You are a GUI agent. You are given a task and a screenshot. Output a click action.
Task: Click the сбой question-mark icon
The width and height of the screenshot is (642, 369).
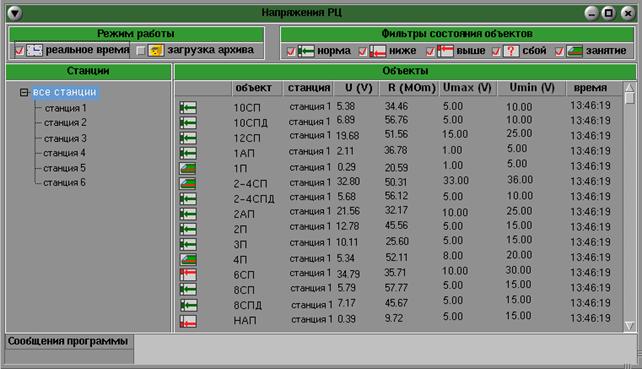click(x=511, y=51)
